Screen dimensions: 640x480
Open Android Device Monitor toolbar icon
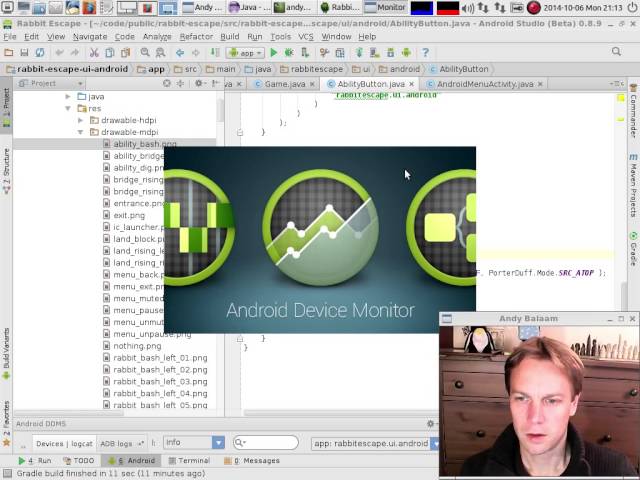[406, 53]
